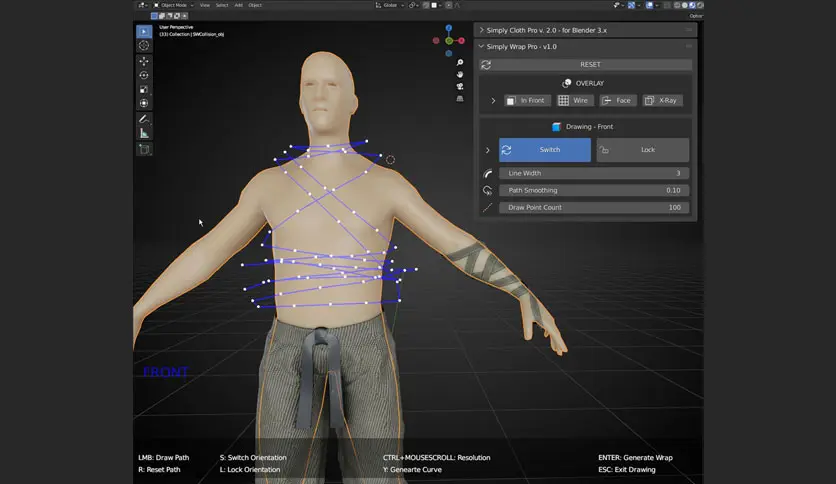Select the Move tool
The height and width of the screenshot is (484, 836).
click(x=144, y=61)
